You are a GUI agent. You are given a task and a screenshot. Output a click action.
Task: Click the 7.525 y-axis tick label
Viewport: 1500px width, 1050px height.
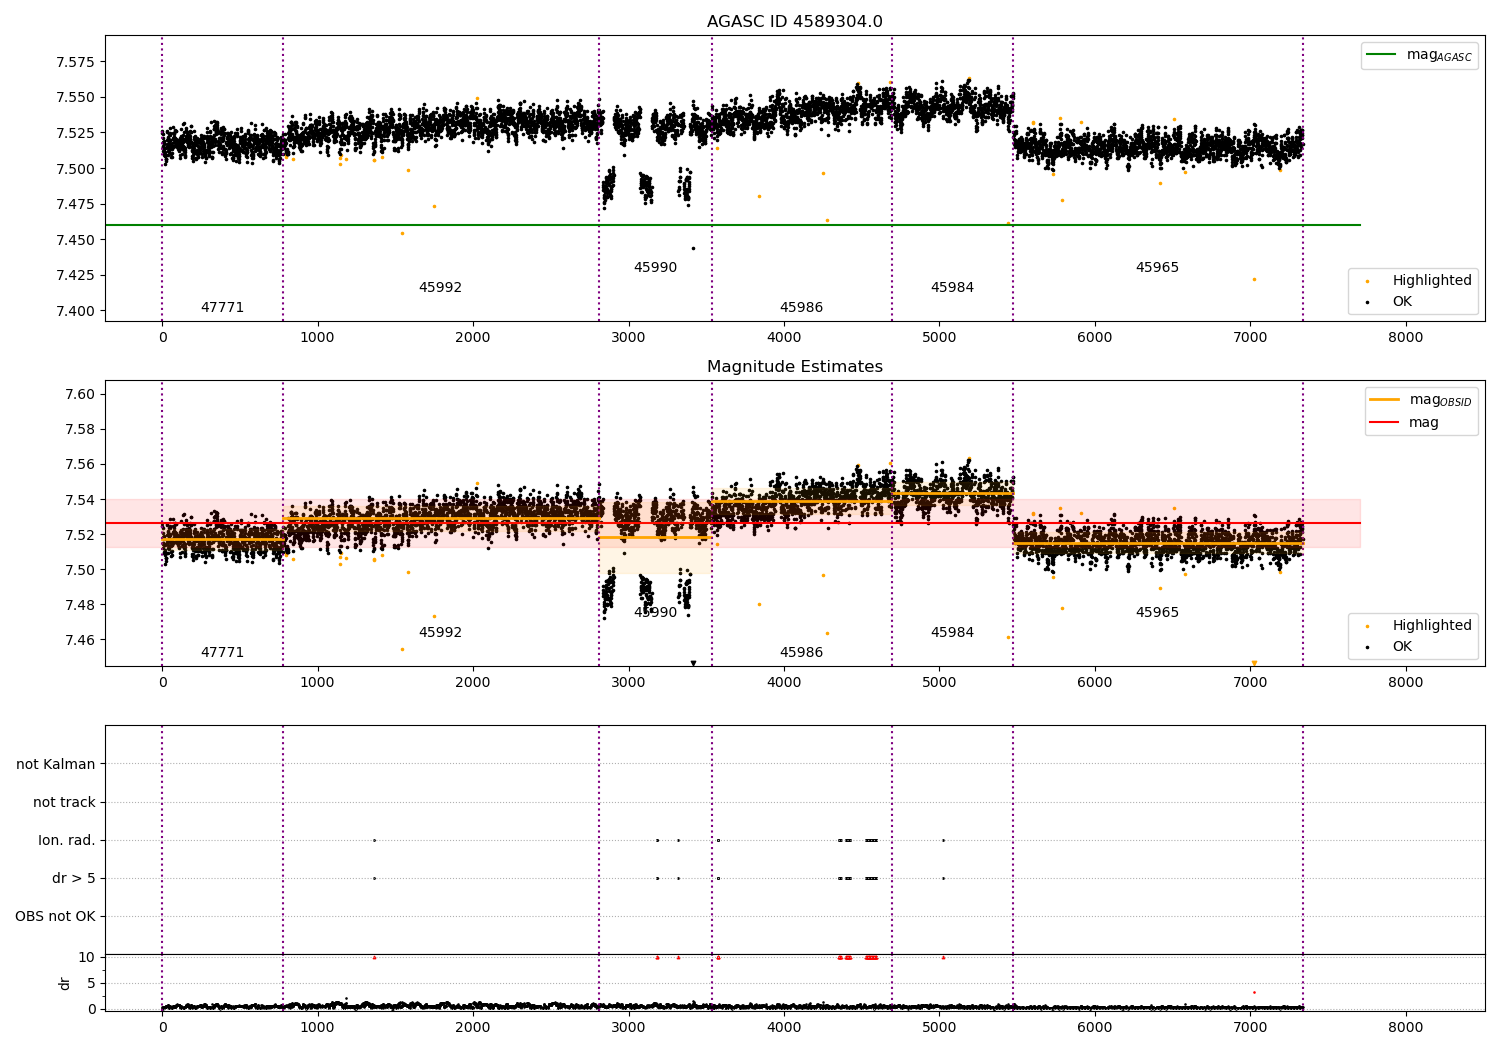75,133
